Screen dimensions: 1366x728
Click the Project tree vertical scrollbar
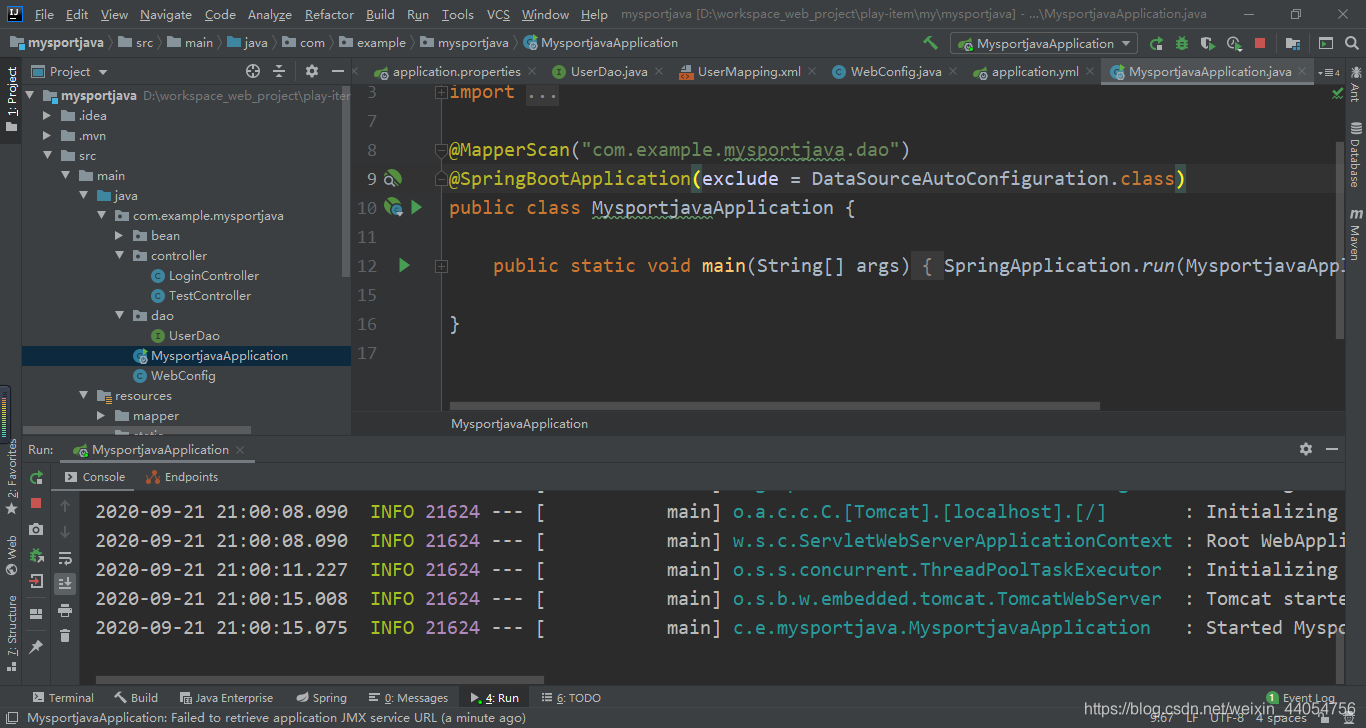coord(346,180)
